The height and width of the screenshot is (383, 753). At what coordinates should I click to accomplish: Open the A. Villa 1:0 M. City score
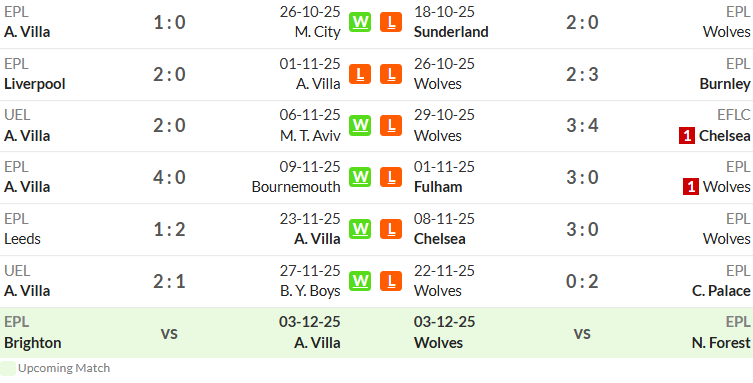click(170, 23)
